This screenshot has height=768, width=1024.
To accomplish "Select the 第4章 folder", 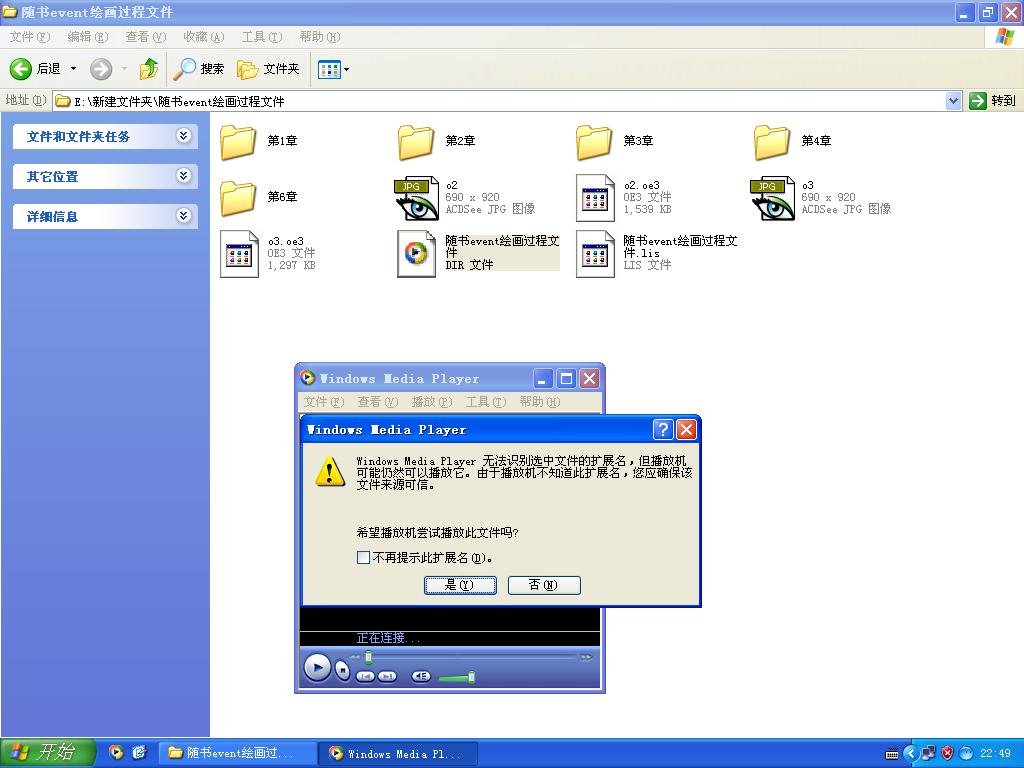I will 793,141.
